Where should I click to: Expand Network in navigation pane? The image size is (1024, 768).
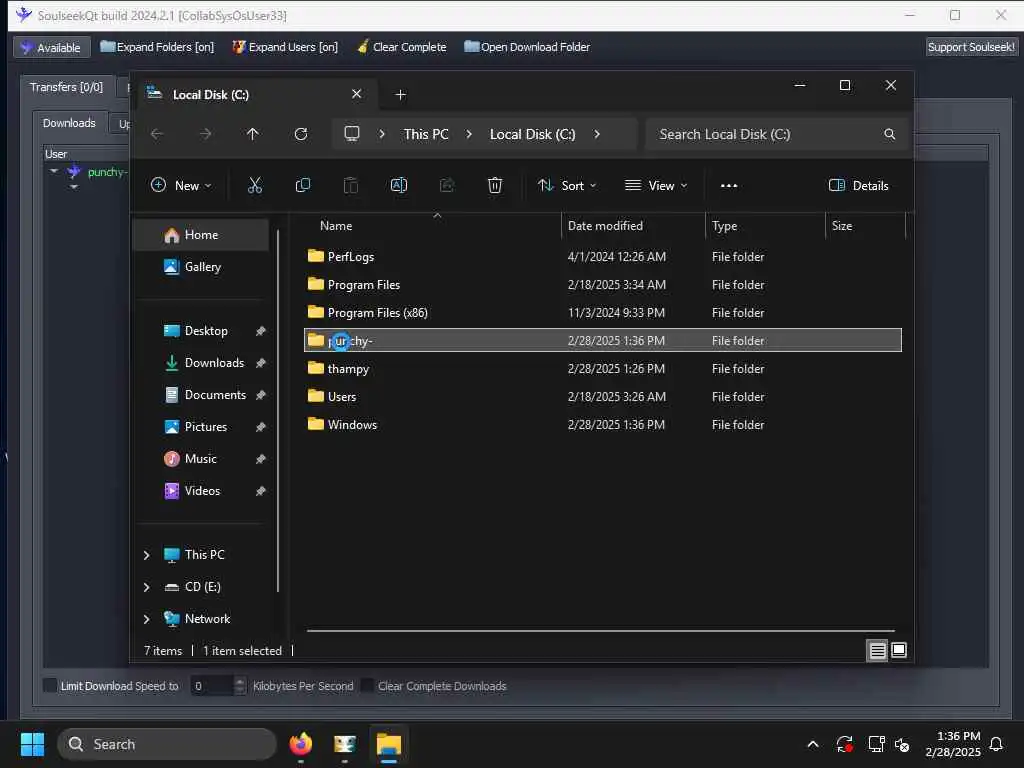(x=146, y=619)
